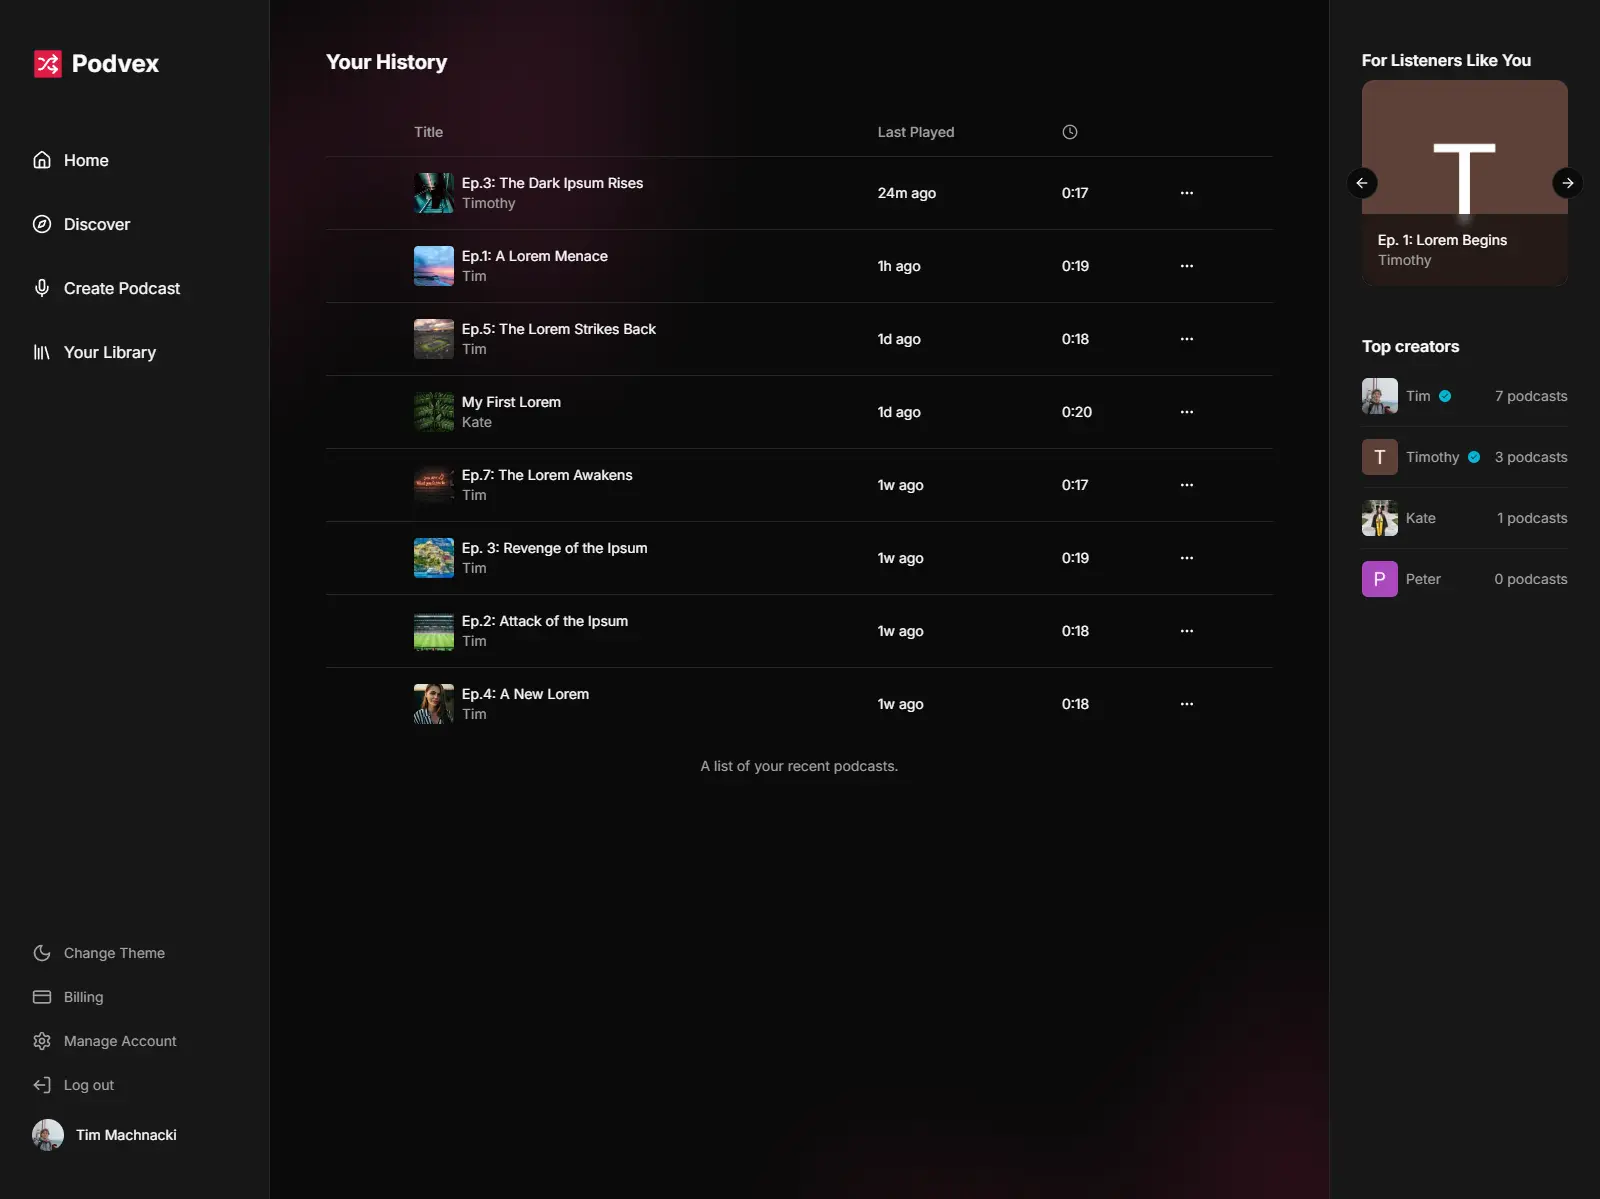The height and width of the screenshot is (1199, 1600).
Task: Show next recommended podcast with right arrow
Action: point(1568,183)
